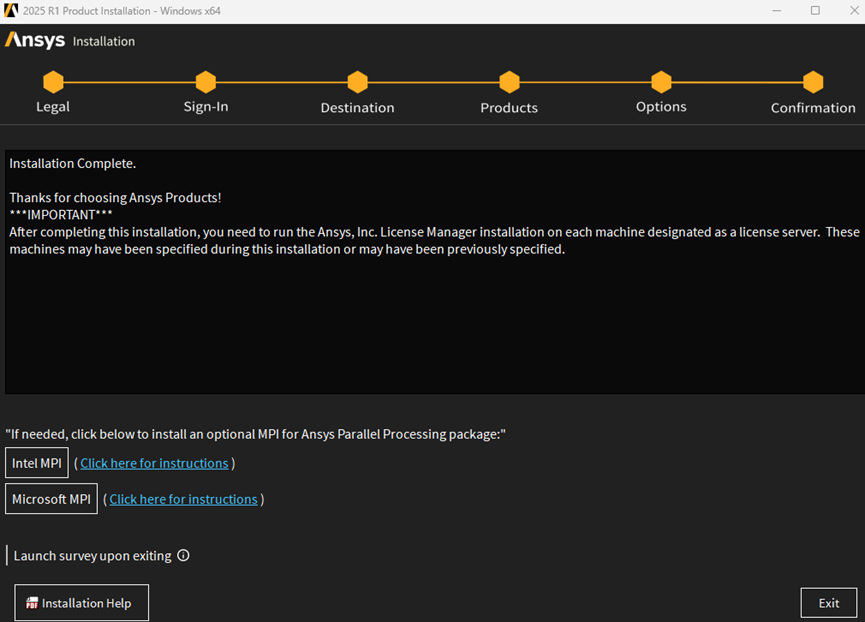This screenshot has width=865, height=622.
Task: Click the 'Launch survey upon exiting' label
Action: pyautogui.click(x=92, y=556)
